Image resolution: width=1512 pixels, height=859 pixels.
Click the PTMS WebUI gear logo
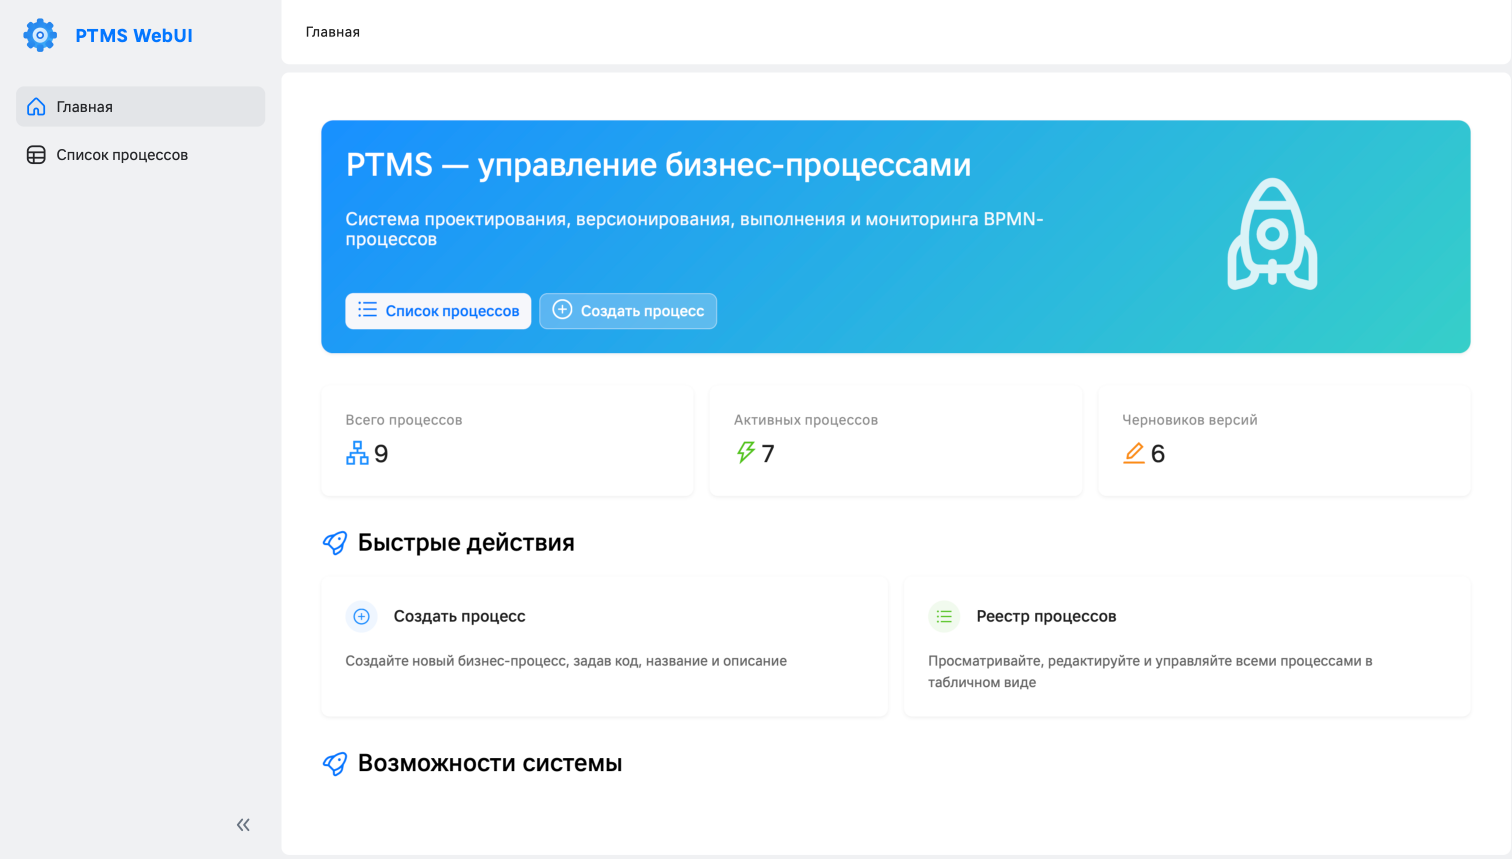point(40,35)
